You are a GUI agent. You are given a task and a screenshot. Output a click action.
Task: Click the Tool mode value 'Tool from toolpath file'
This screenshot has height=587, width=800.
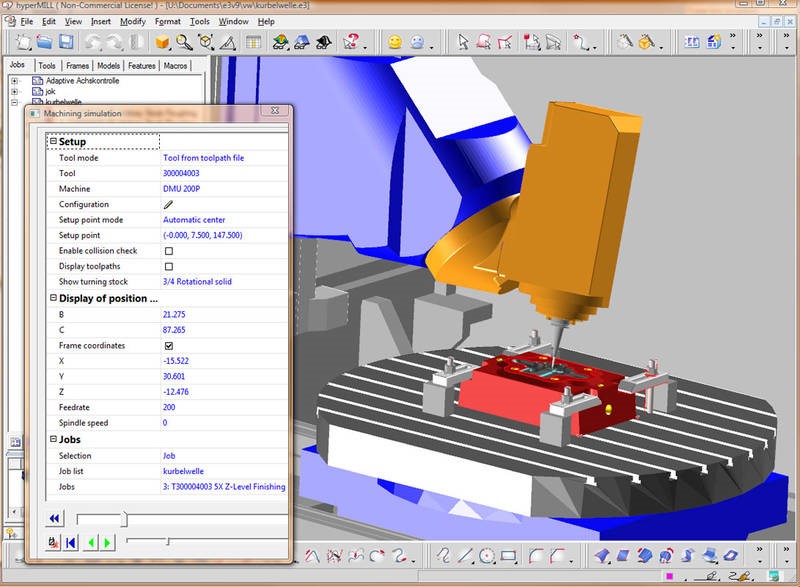[x=203, y=158]
